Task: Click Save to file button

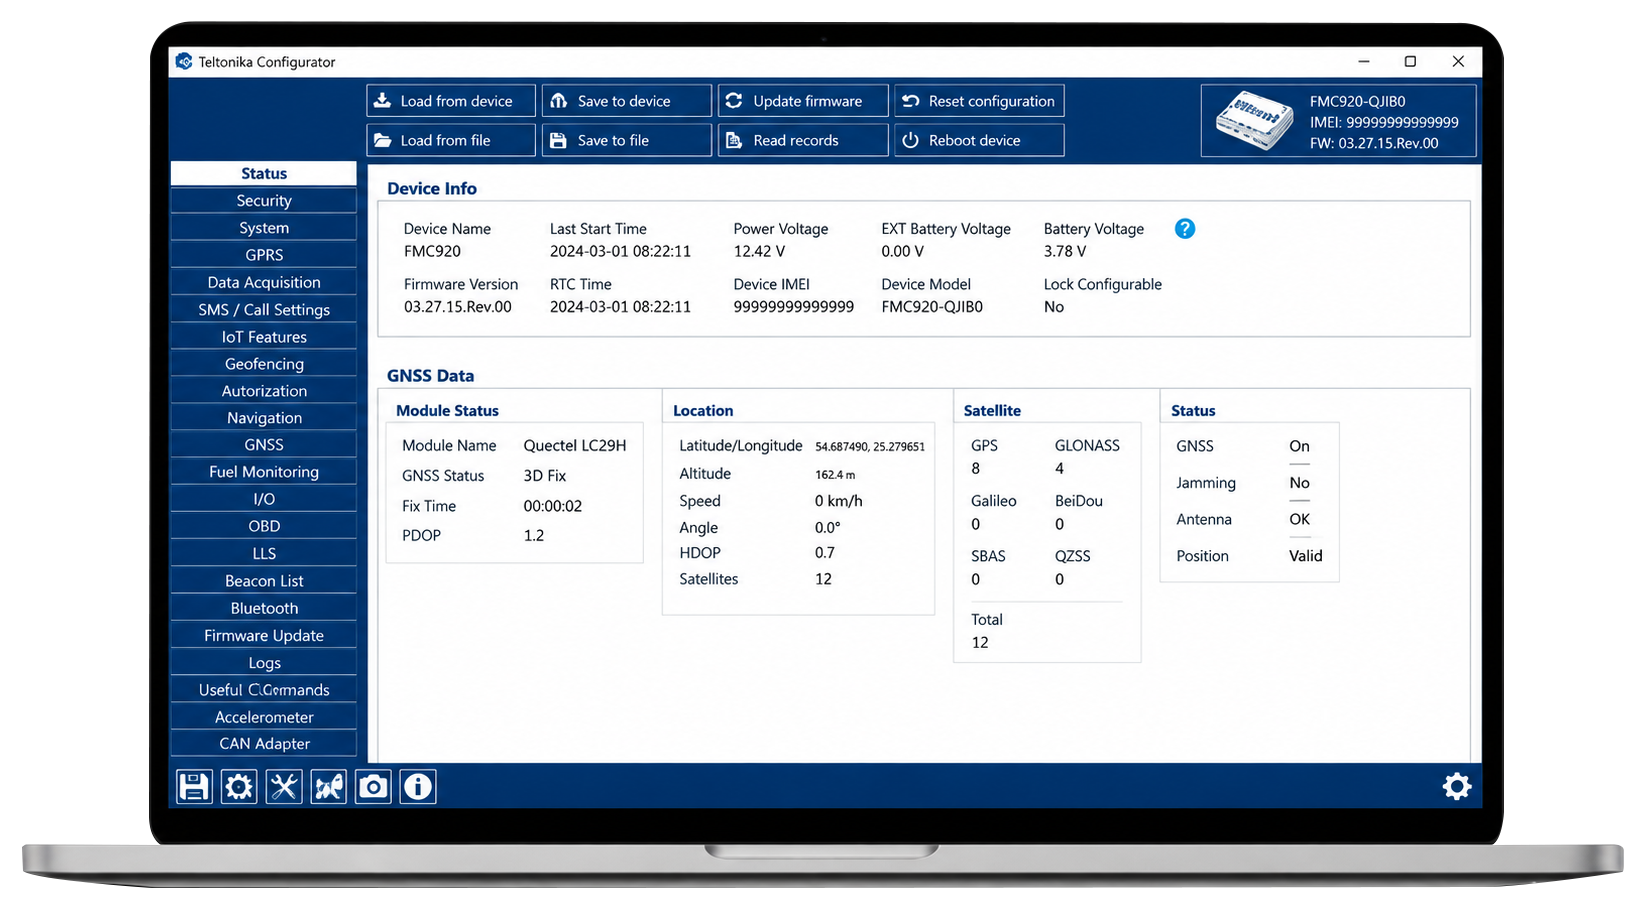Action: click(x=627, y=140)
